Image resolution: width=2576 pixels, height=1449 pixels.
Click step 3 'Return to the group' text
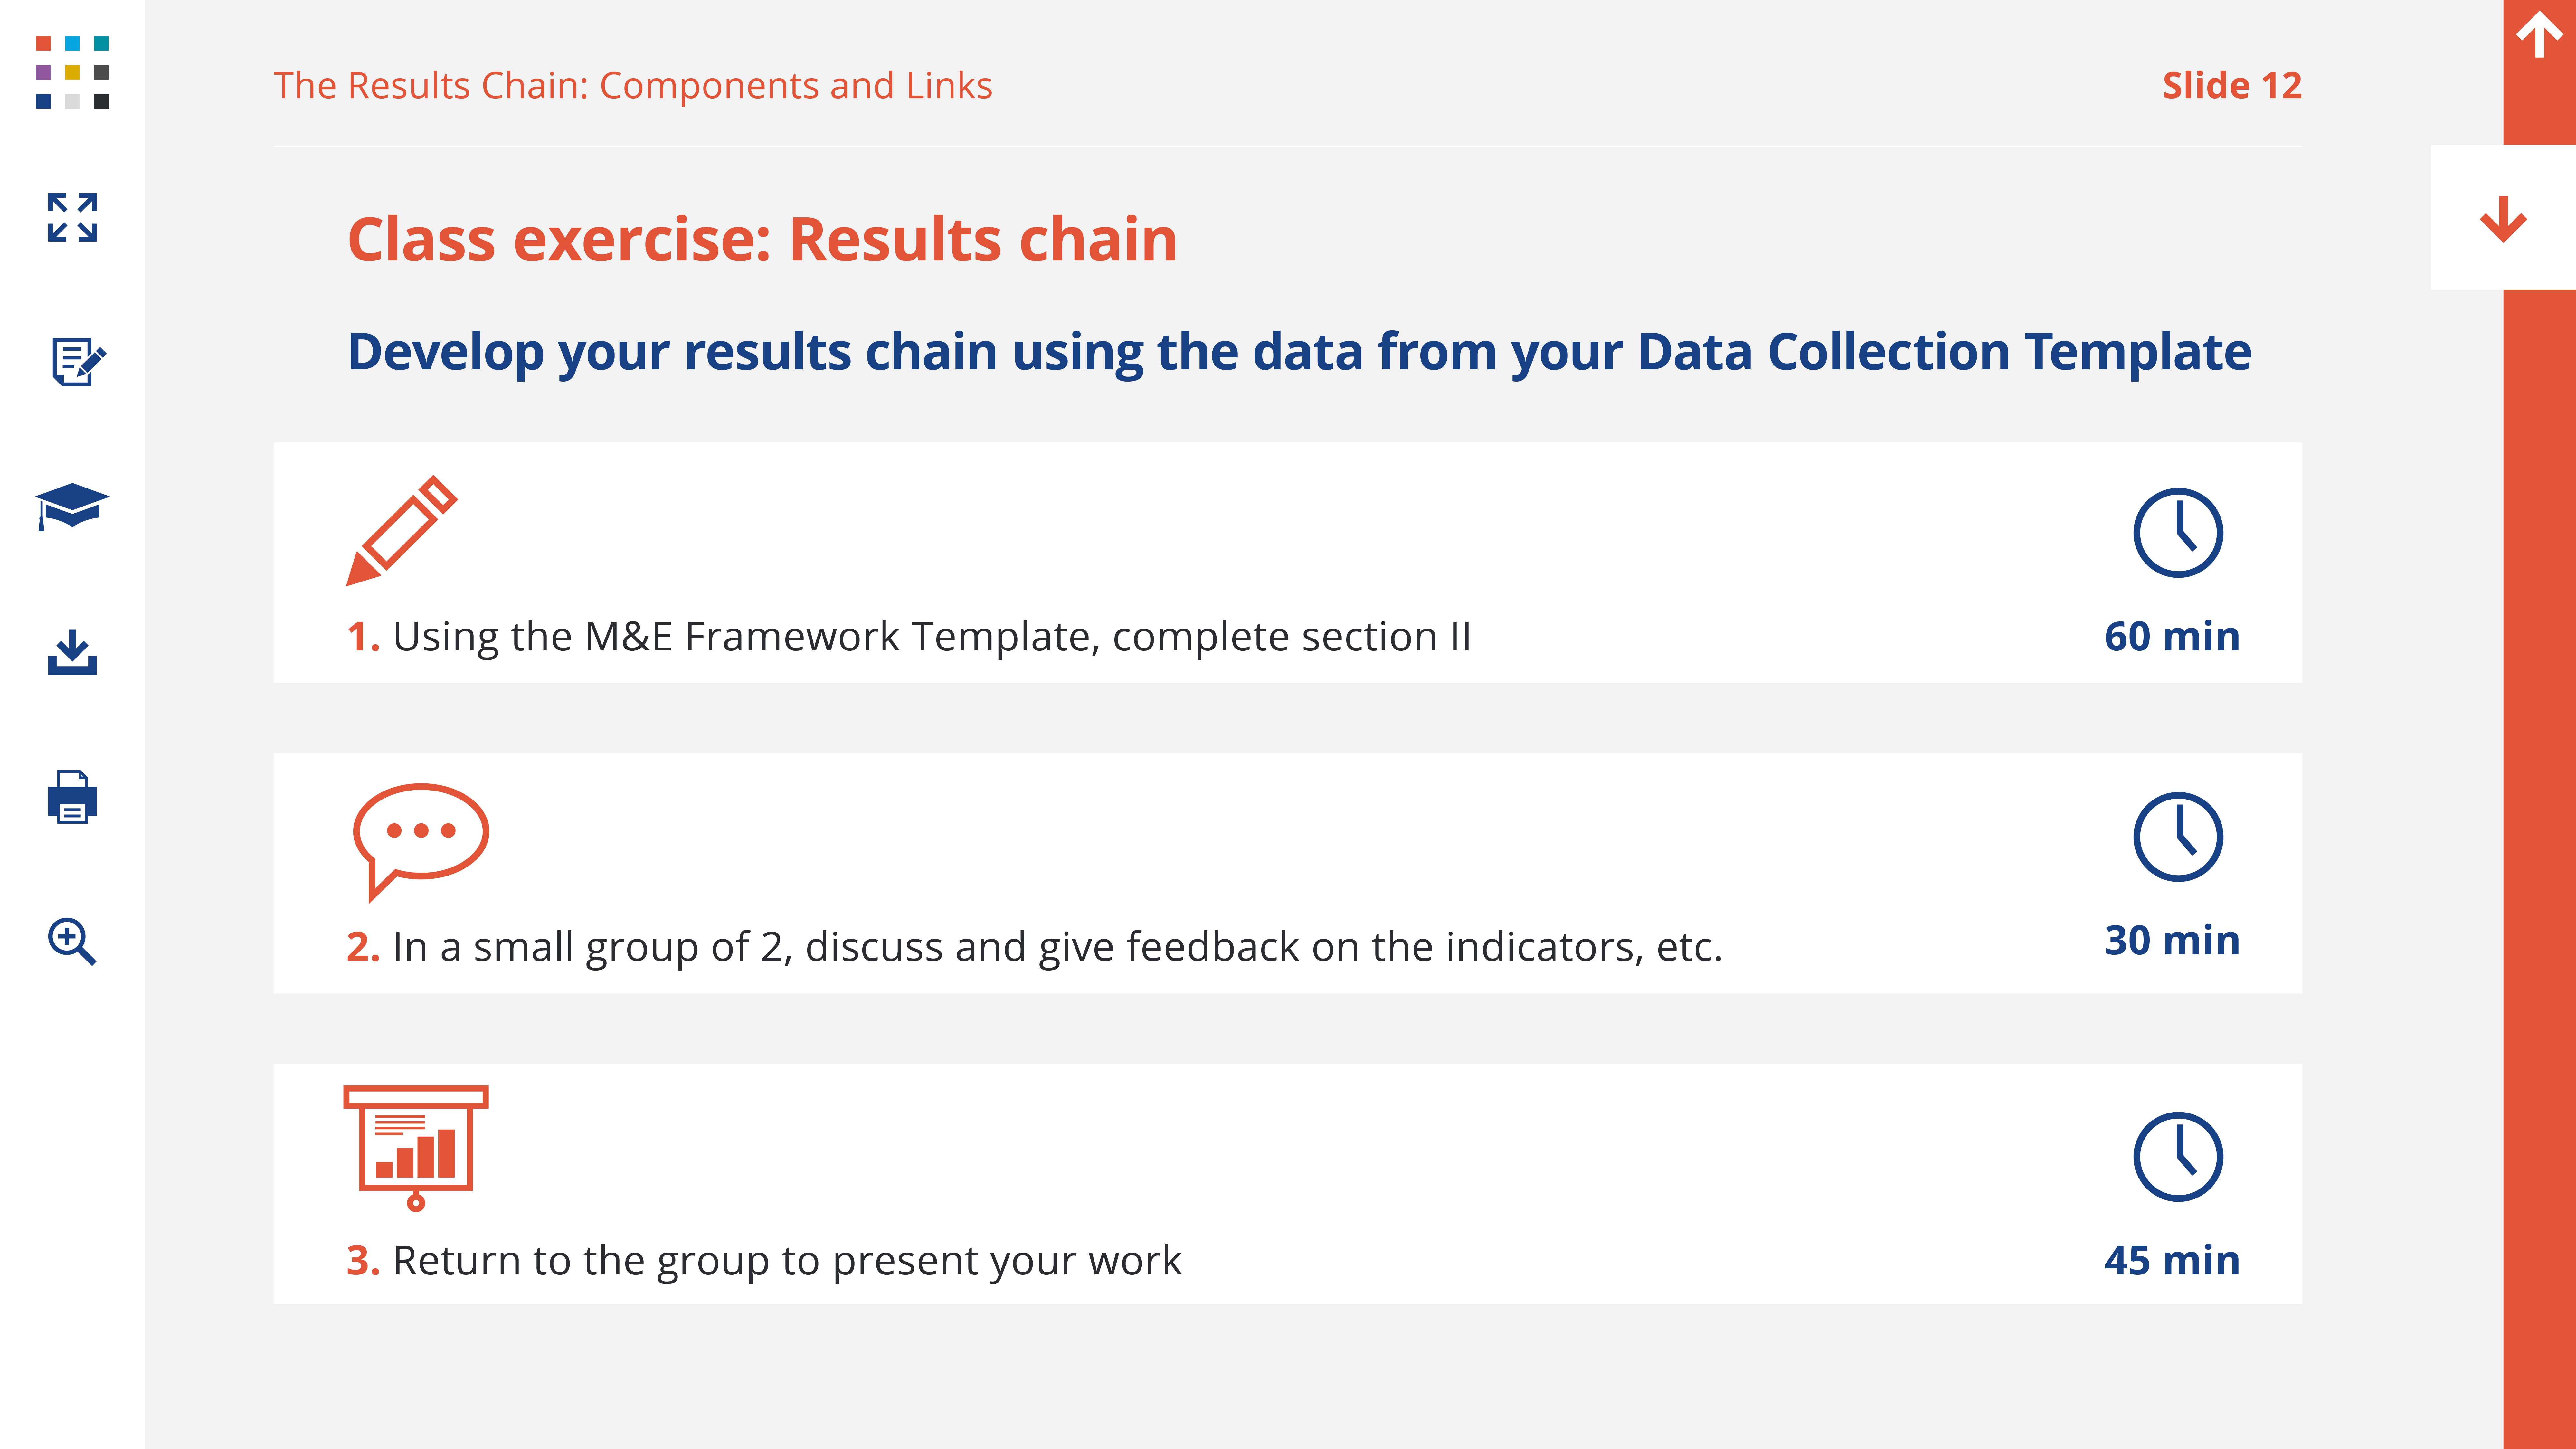click(786, 1261)
